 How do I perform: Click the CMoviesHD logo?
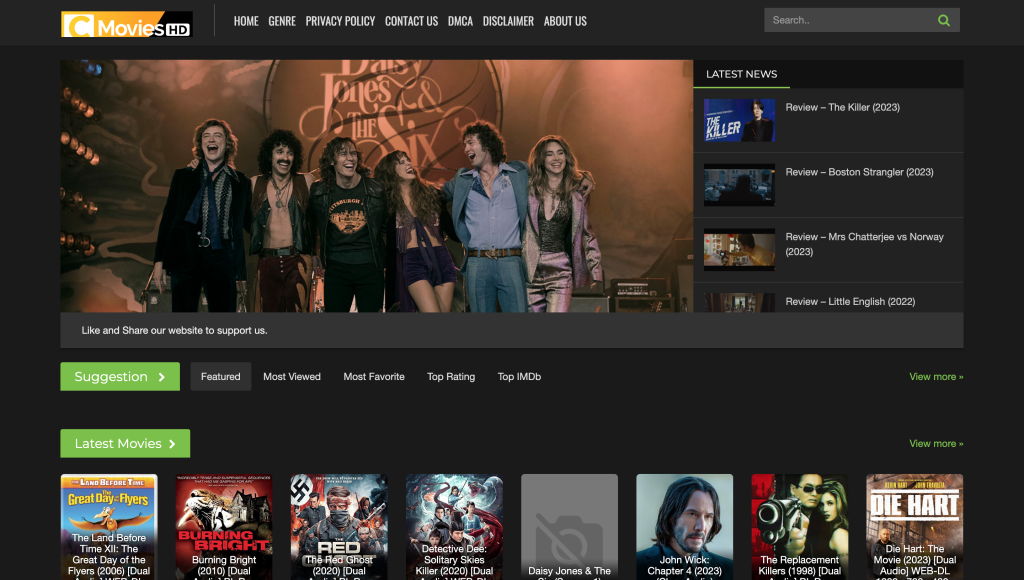click(126, 24)
